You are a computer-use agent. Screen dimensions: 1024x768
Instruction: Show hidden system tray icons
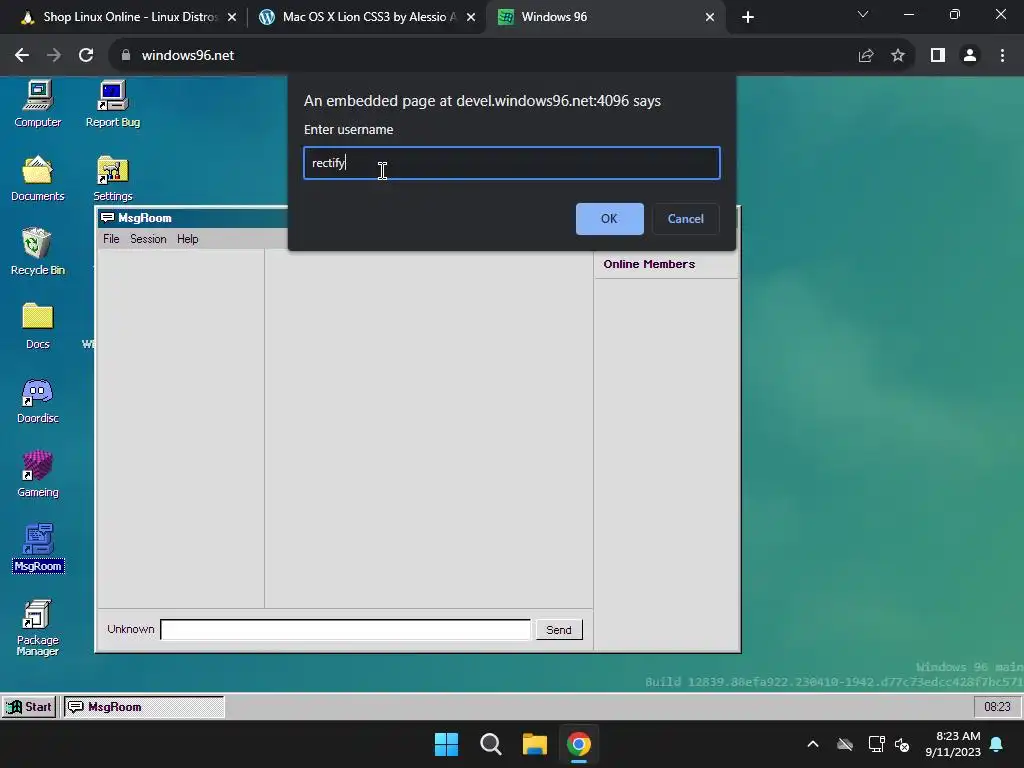point(813,744)
